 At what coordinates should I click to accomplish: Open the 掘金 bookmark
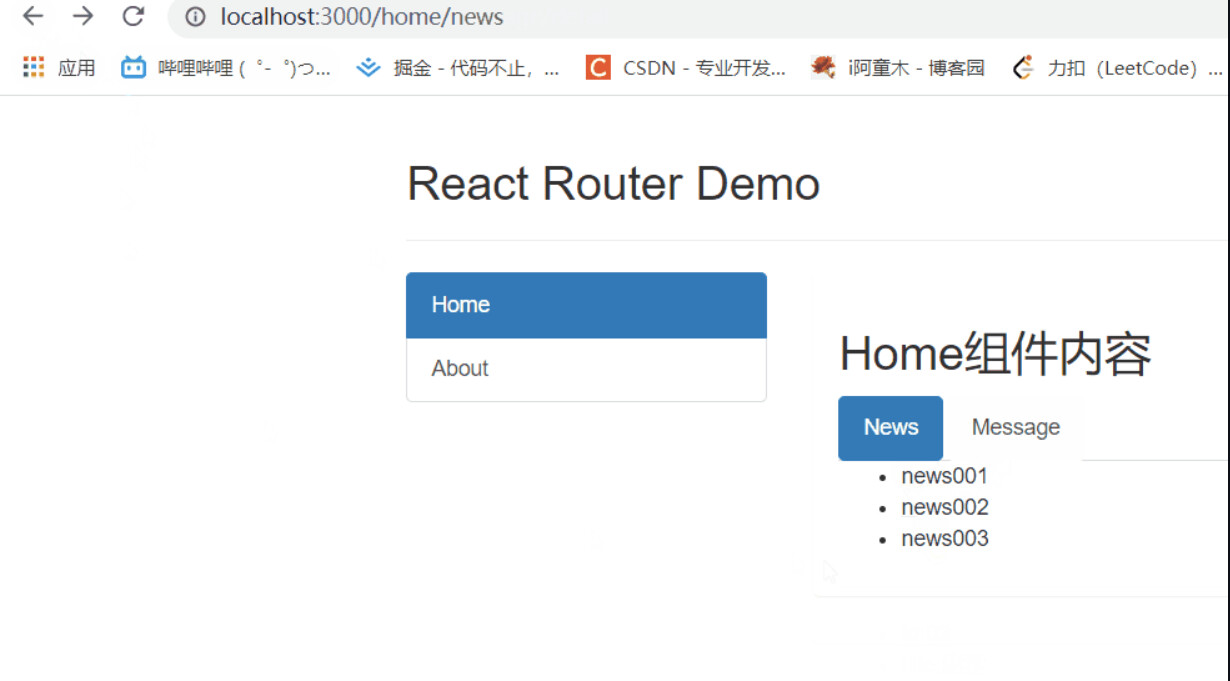click(x=459, y=68)
